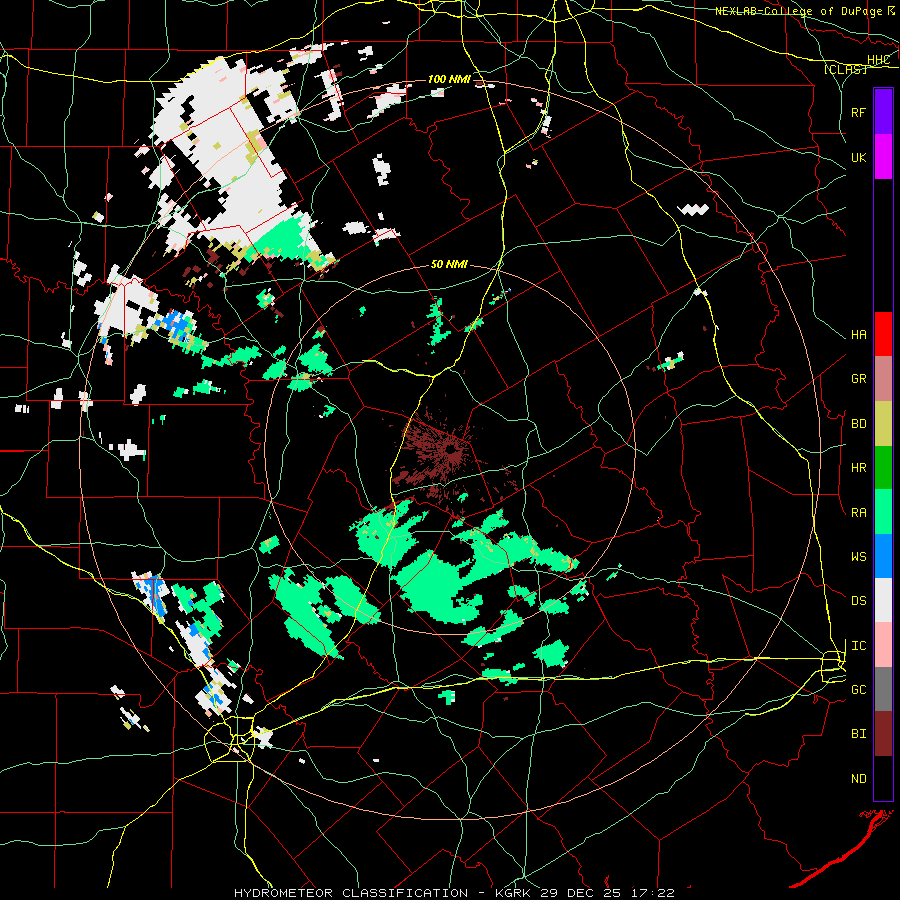Click the HA legend label
Image resolution: width=900 pixels, height=900 pixels.
point(859,335)
